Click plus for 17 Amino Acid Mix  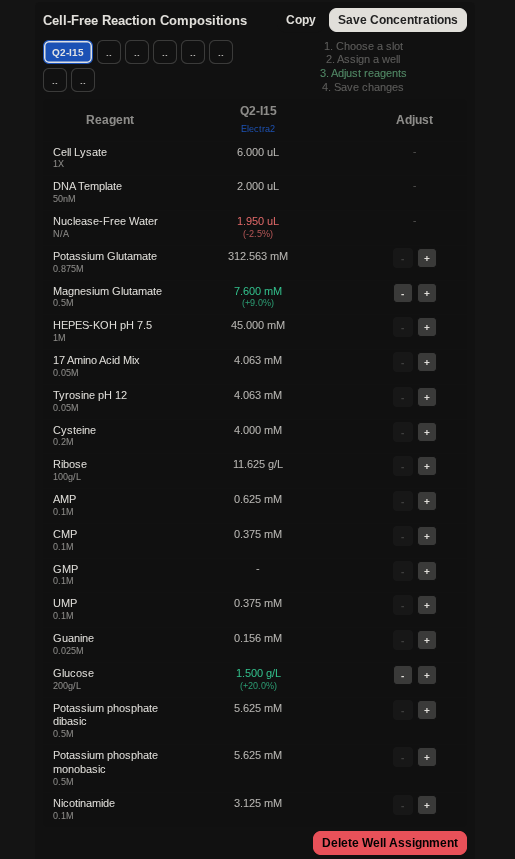(x=427, y=362)
